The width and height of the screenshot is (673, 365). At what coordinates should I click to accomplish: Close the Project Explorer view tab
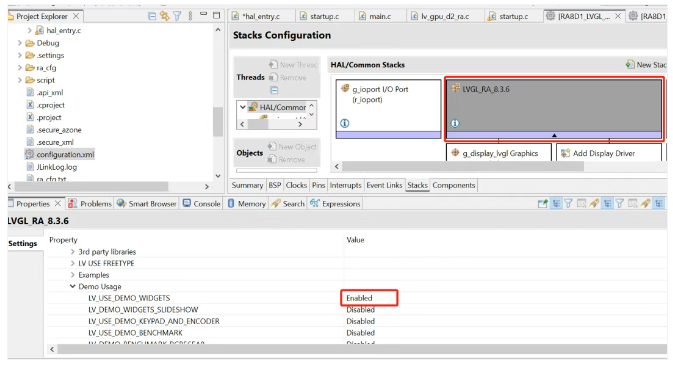pyautogui.click(x=76, y=16)
